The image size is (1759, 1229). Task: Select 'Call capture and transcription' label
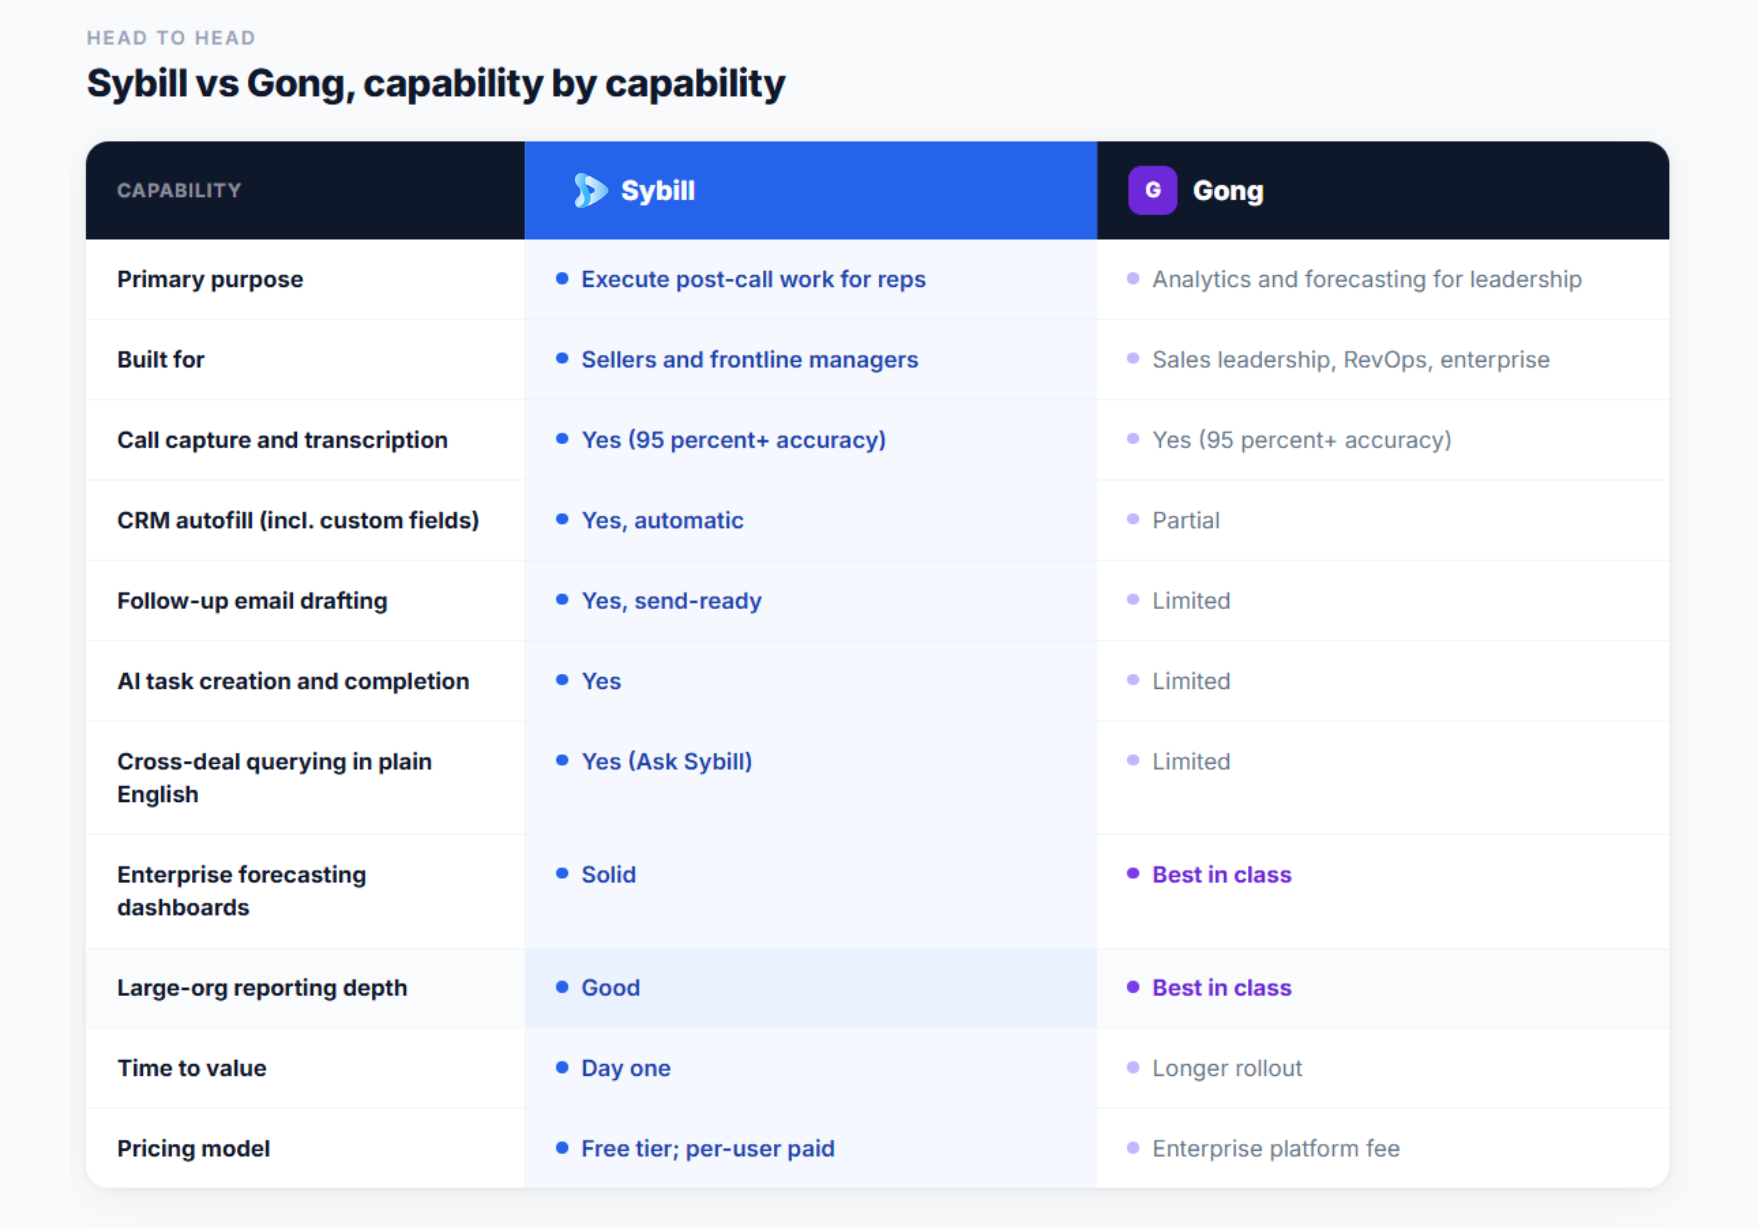pyautogui.click(x=282, y=440)
